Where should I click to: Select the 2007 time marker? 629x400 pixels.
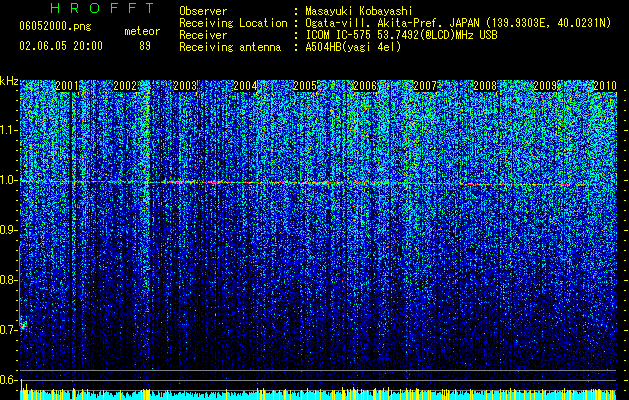(x=425, y=86)
